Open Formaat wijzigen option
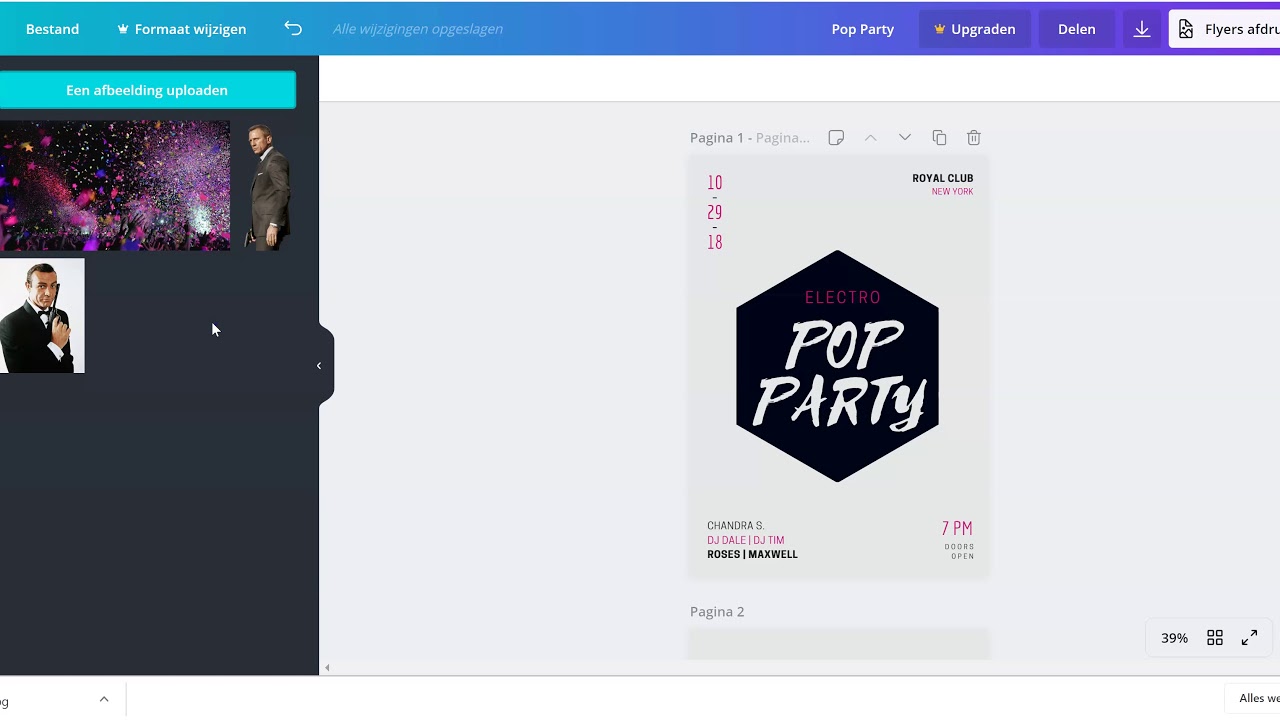 [181, 29]
